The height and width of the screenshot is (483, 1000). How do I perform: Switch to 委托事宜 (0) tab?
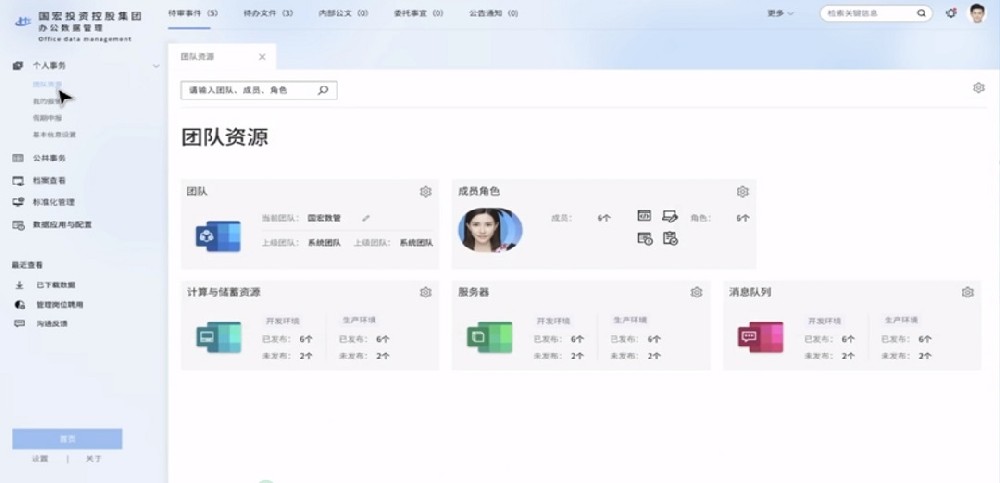pos(418,13)
